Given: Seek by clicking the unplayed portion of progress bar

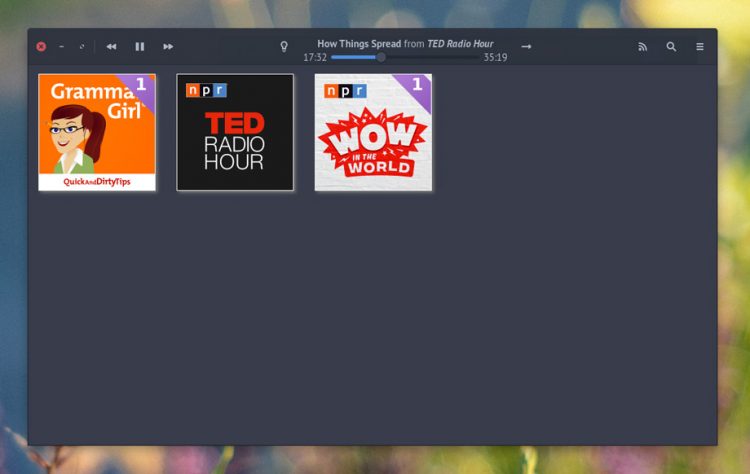Looking at the screenshot, I should point(431,57).
